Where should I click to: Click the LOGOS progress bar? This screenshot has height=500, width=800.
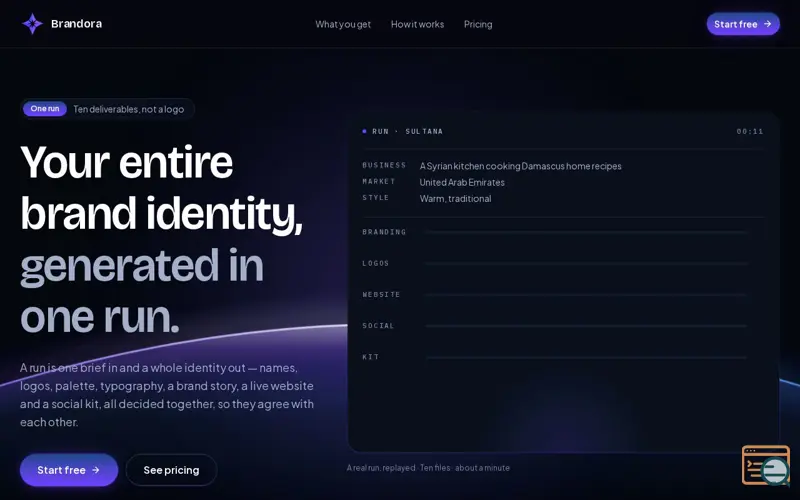[587, 263]
